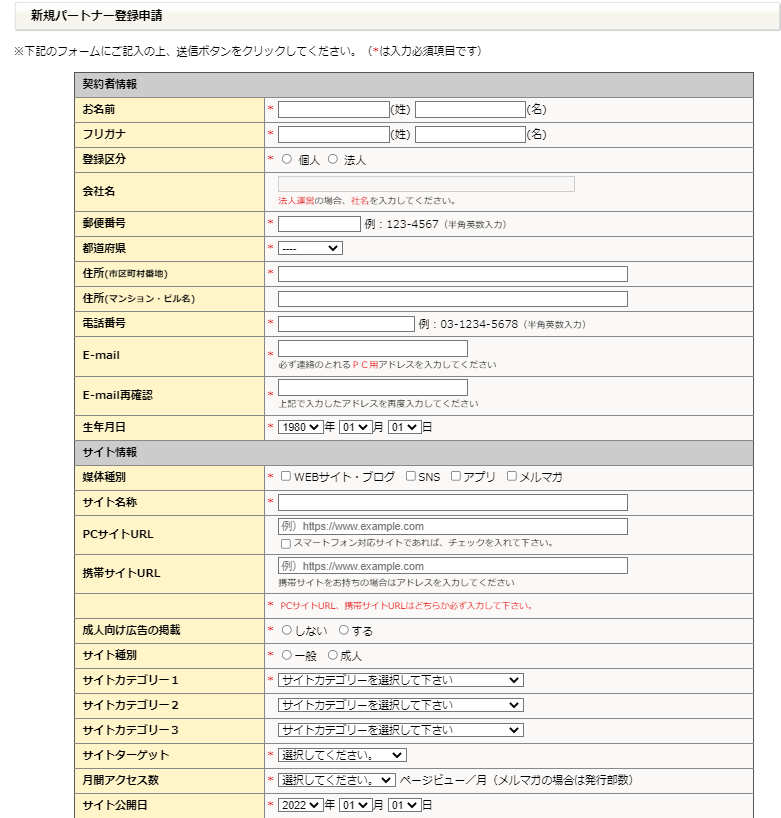Open the site publication year 2022 dropdown
Image resolution: width=781 pixels, height=818 pixels.
click(x=301, y=805)
